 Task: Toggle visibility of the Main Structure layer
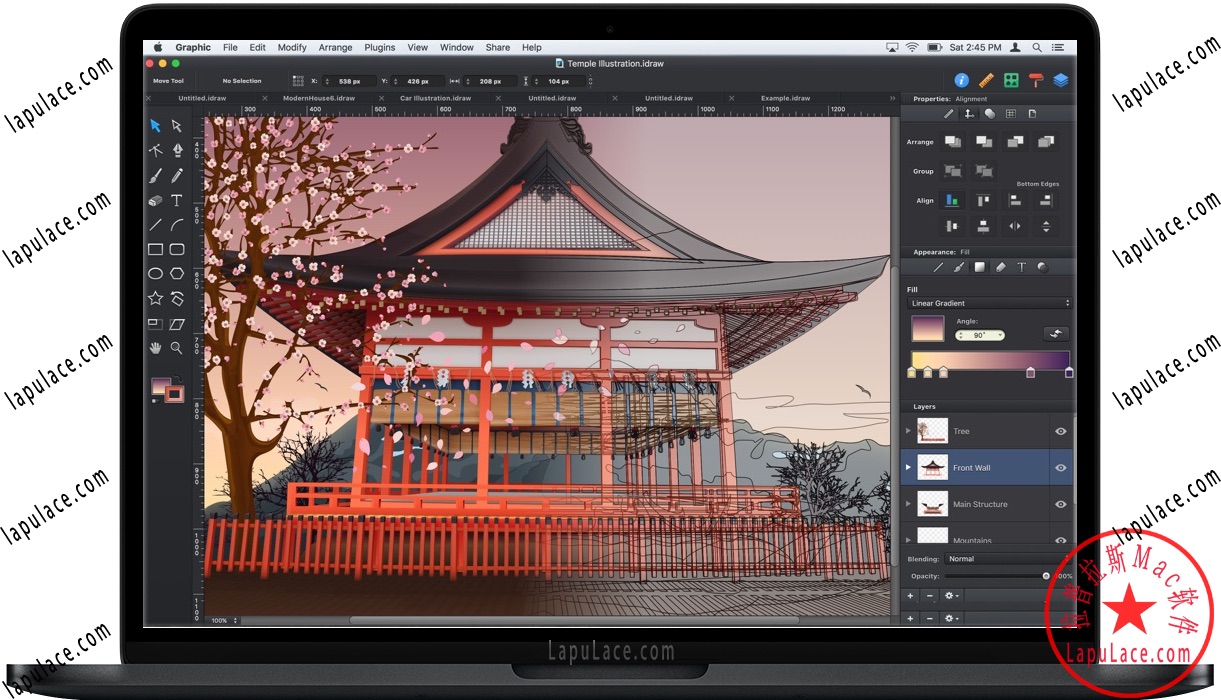click(1059, 503)
